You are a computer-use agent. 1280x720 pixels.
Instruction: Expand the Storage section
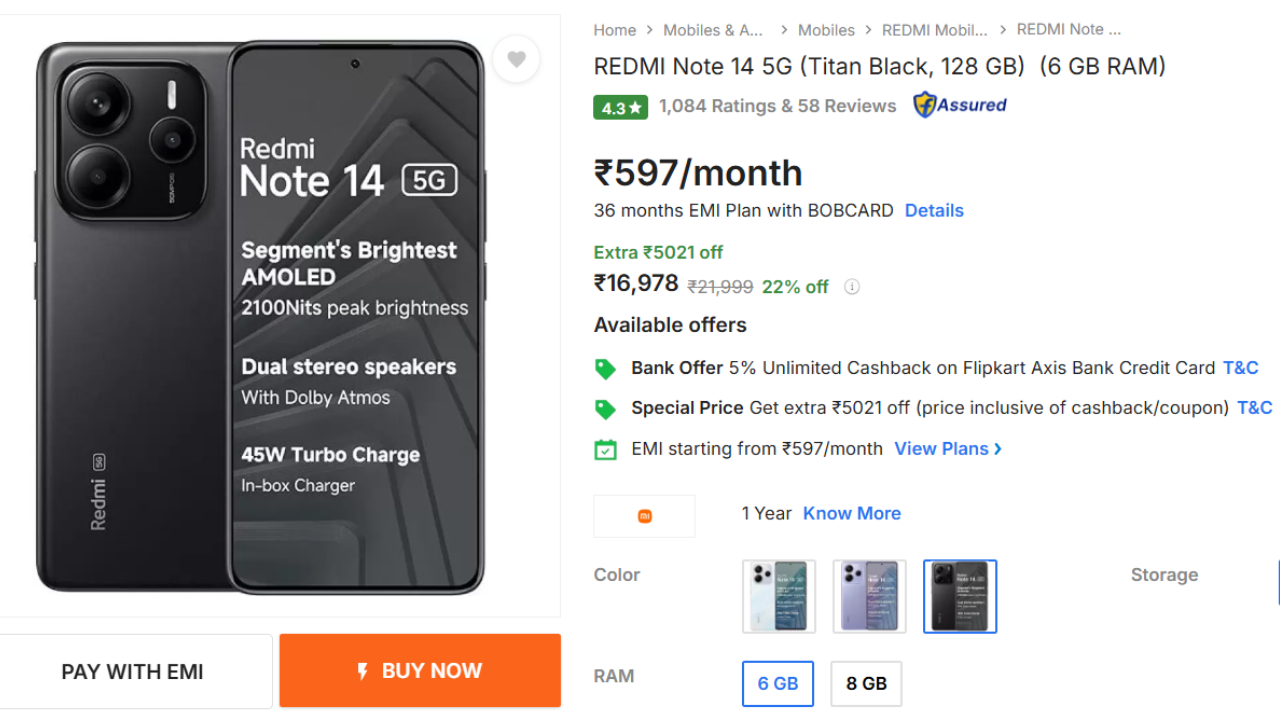(1164, 575)
